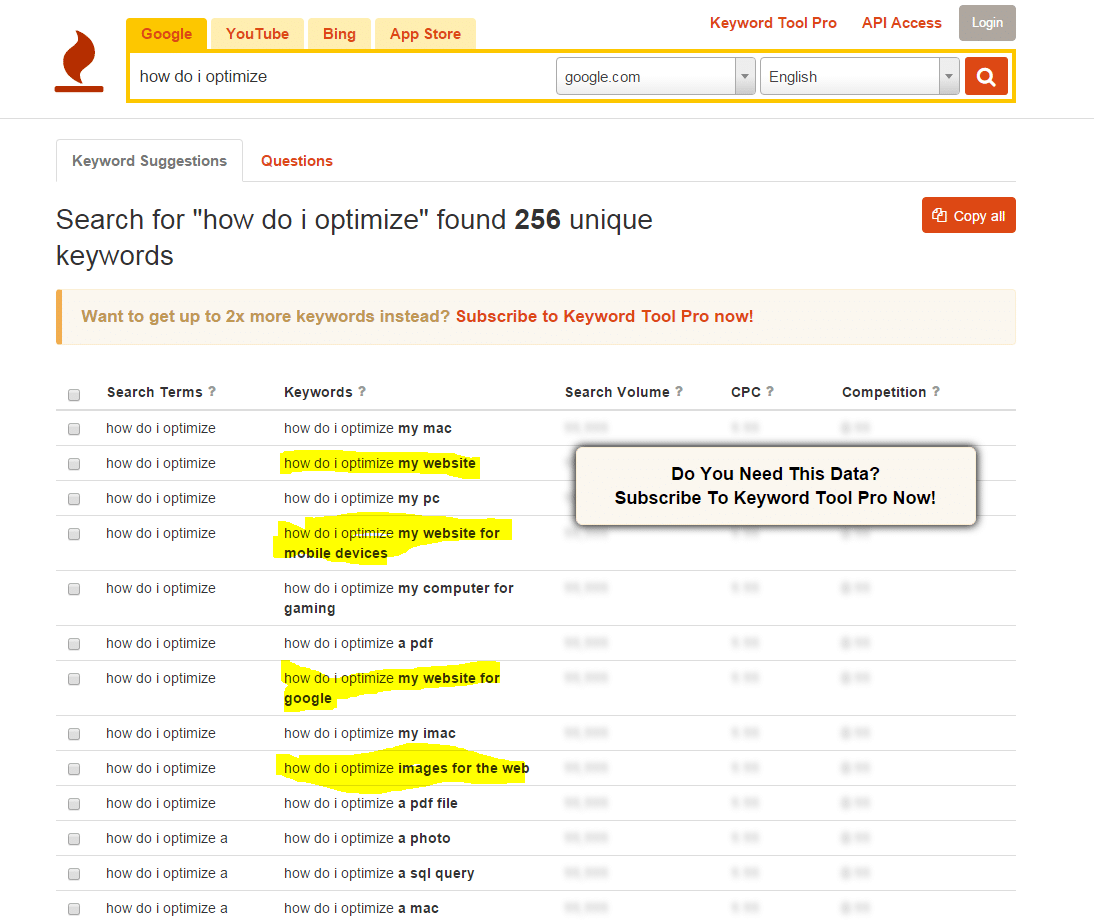Image resolution: width=1094 pixels, height=923 pixels.
Task: Click the search query input field
Action: click(x=342, y=77)
